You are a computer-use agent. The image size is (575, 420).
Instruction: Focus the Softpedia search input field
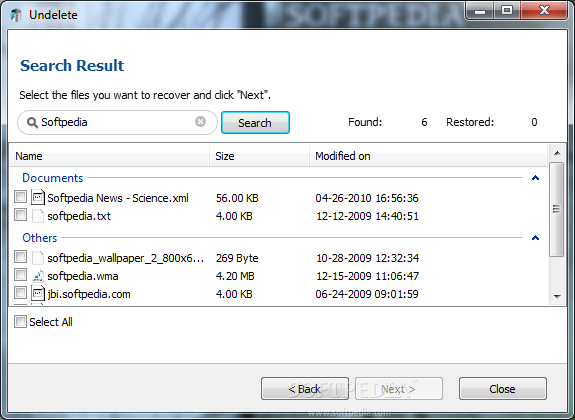click(x=117, y=122)
